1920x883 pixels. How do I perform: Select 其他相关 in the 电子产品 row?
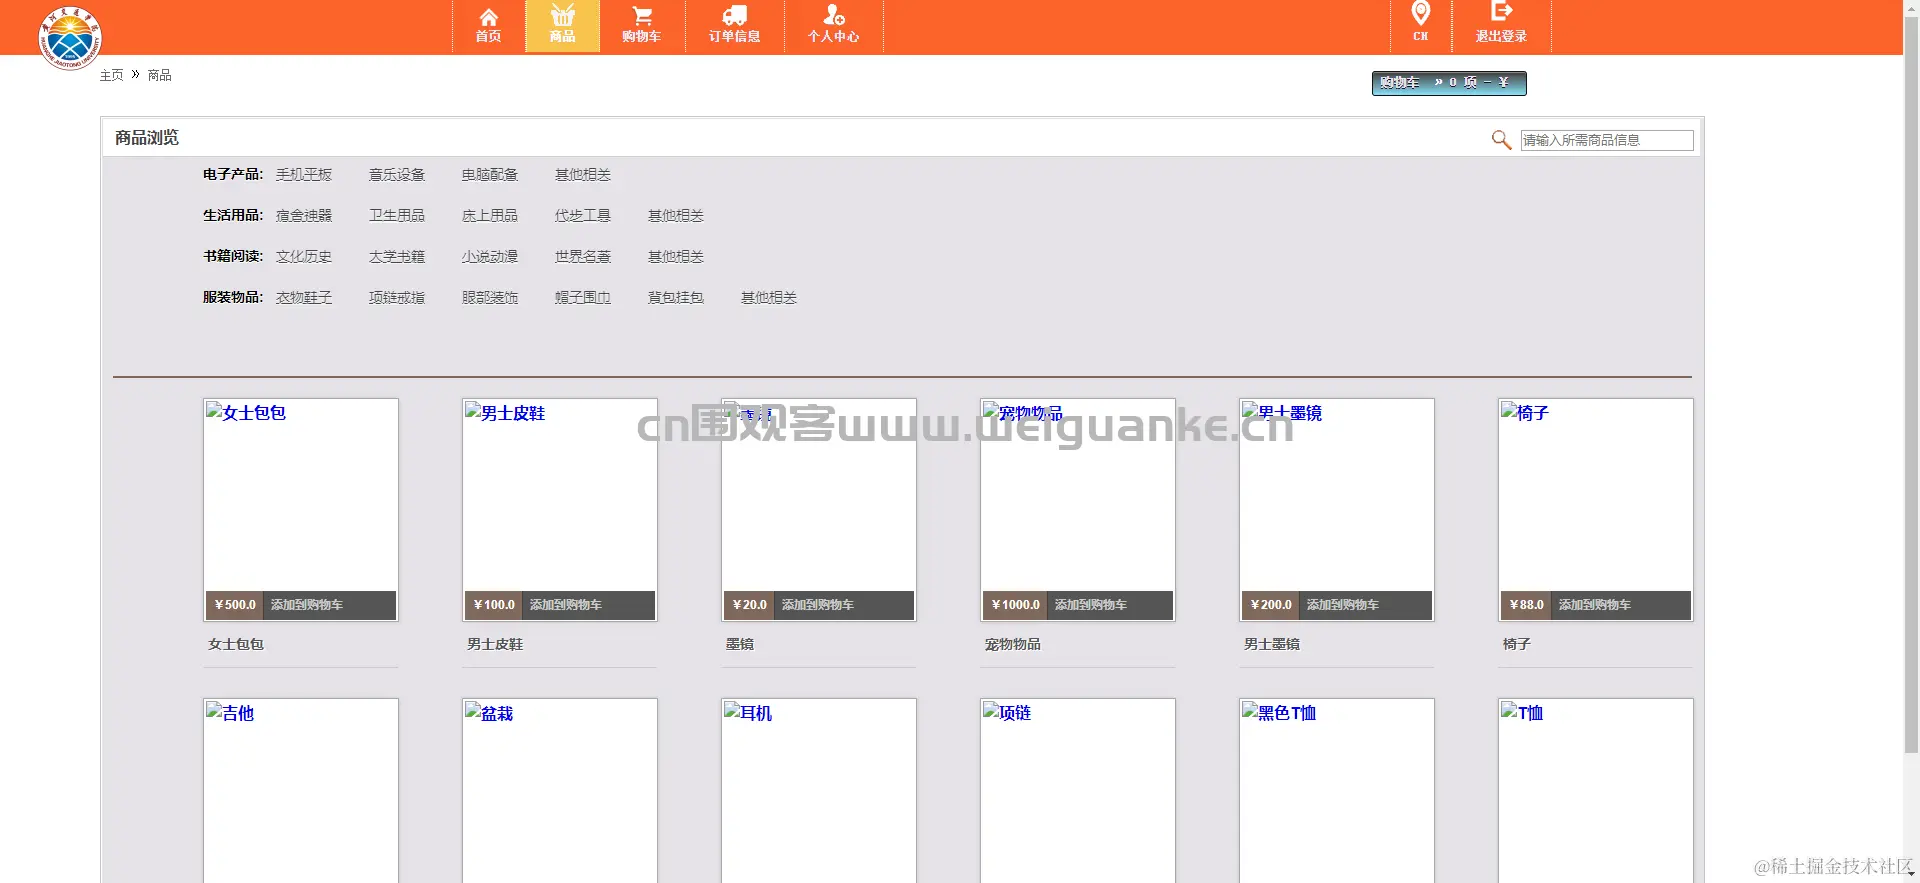(x=583, y=175)
